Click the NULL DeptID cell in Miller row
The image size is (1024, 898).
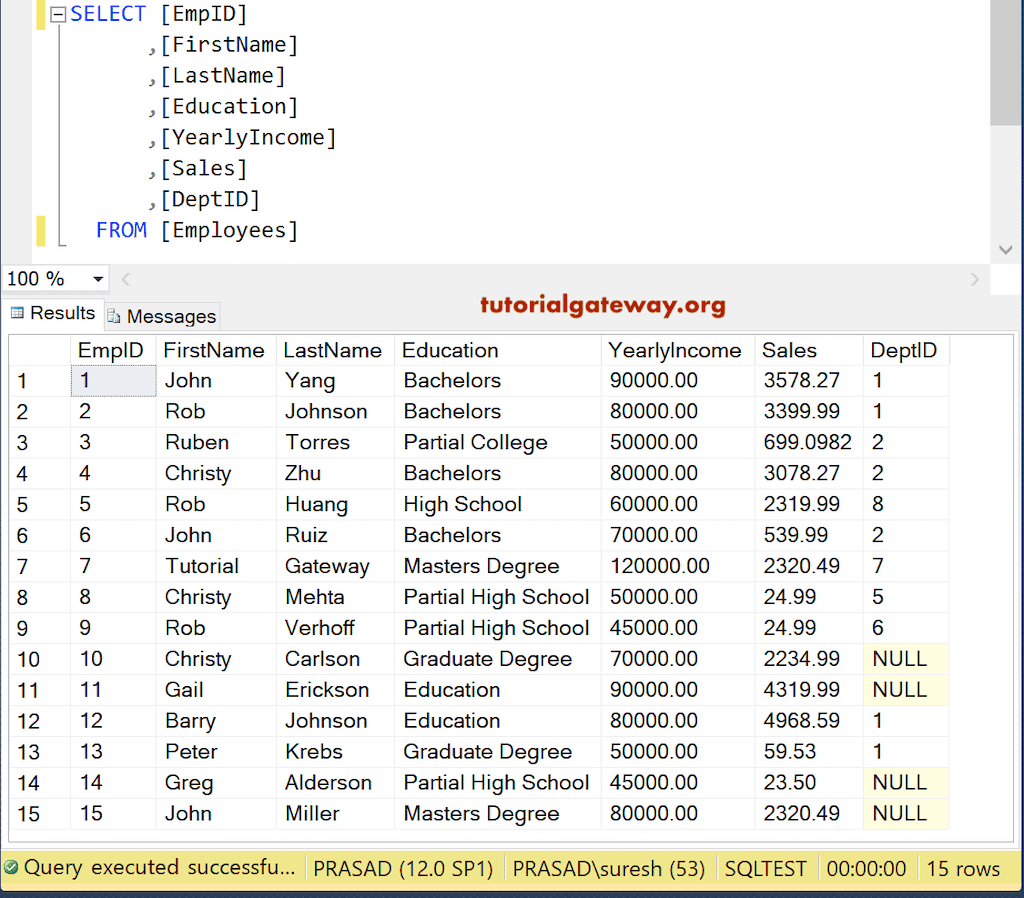coord(906,814)
